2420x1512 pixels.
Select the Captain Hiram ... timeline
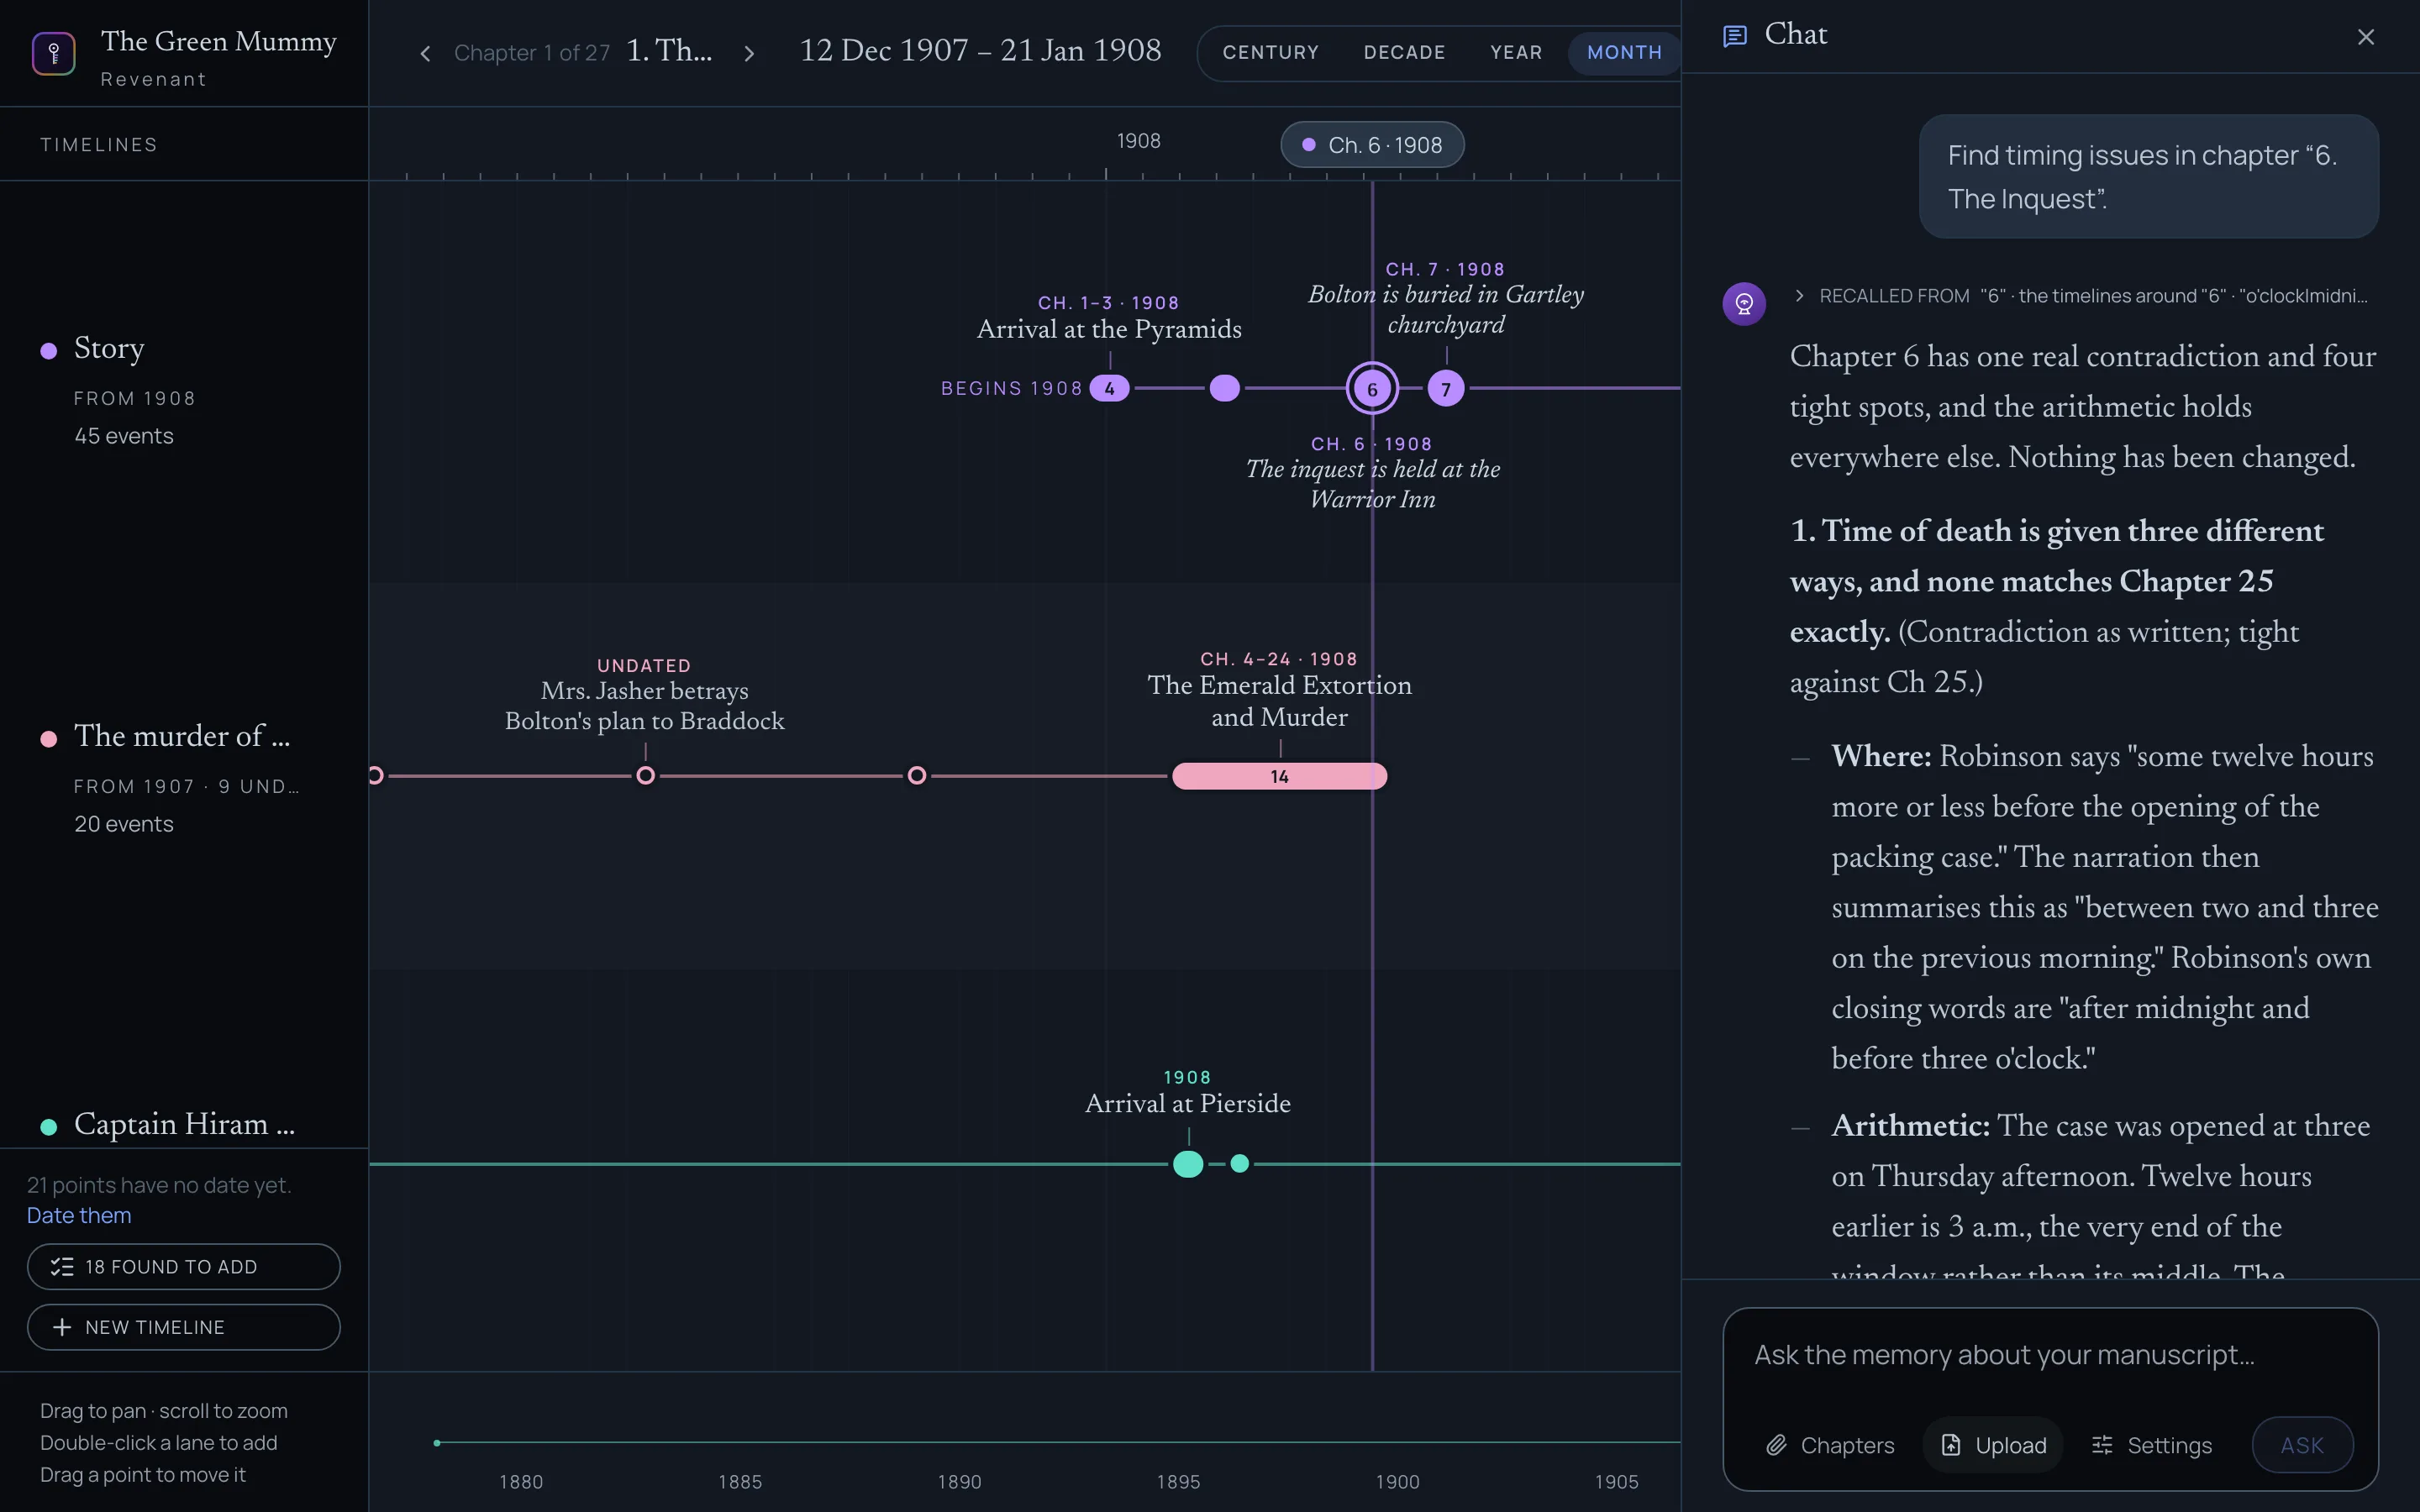tap(184, 1124)
